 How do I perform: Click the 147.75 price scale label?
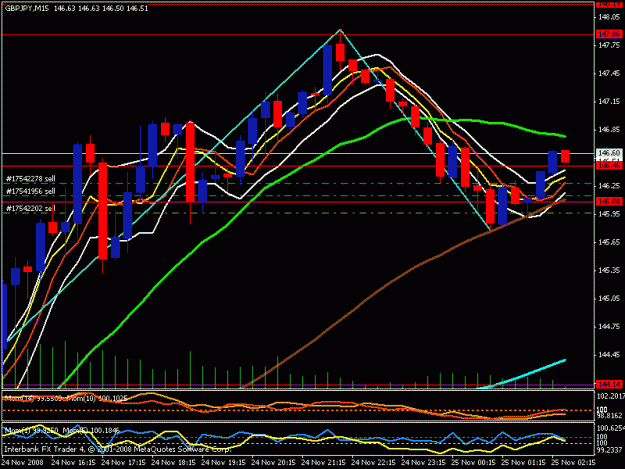[609, 45]
